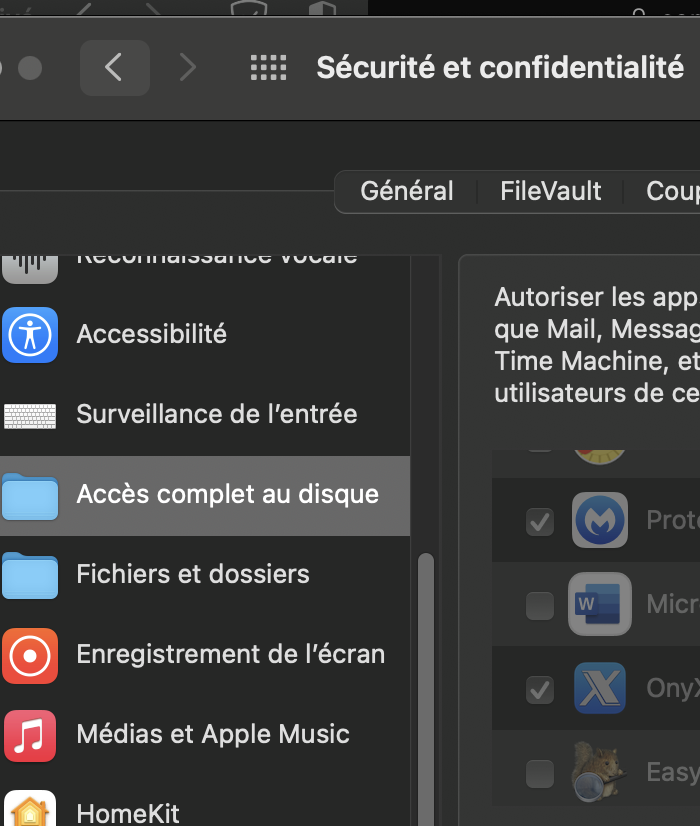700x826 pixels.
Task: Click the Surveillance de l'entrée keyboard icon
Action: (30, 414)
